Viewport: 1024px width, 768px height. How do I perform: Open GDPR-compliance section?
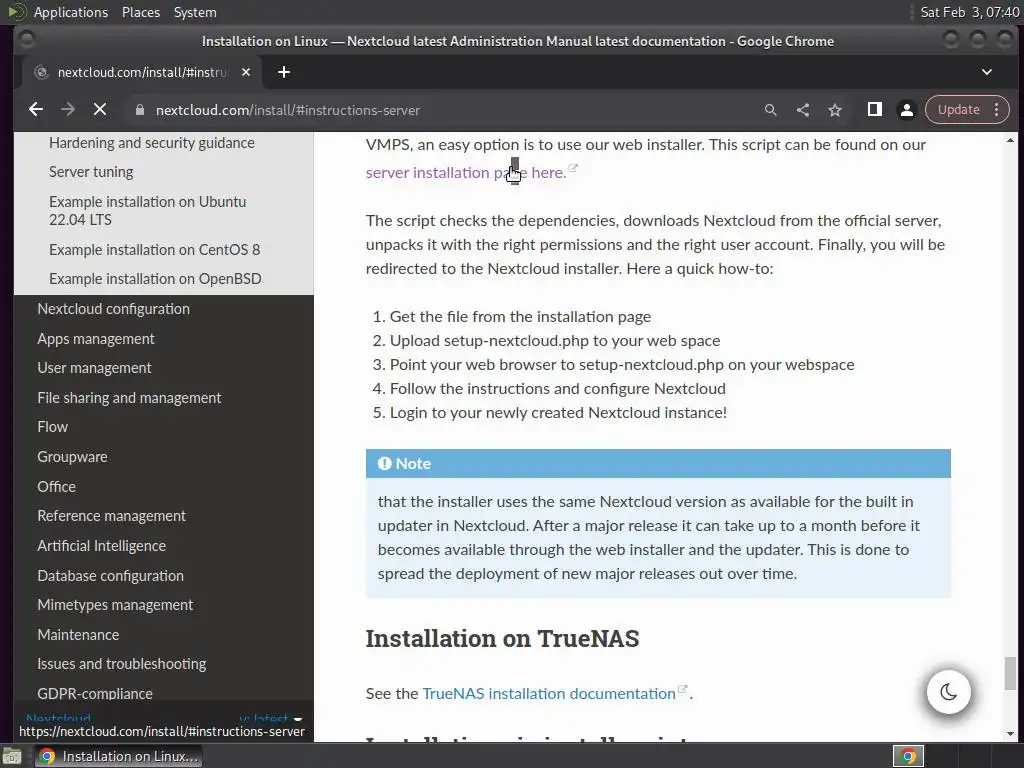95,694
